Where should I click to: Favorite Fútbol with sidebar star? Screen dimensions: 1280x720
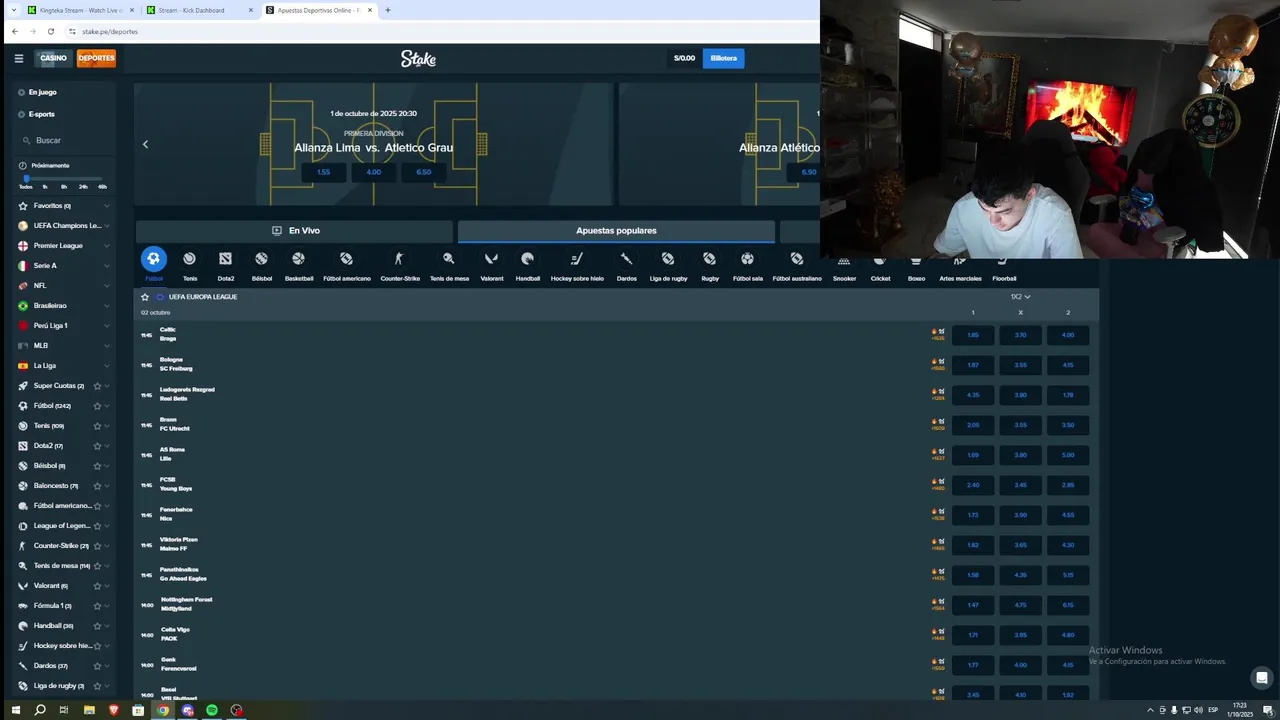(97, 406)
